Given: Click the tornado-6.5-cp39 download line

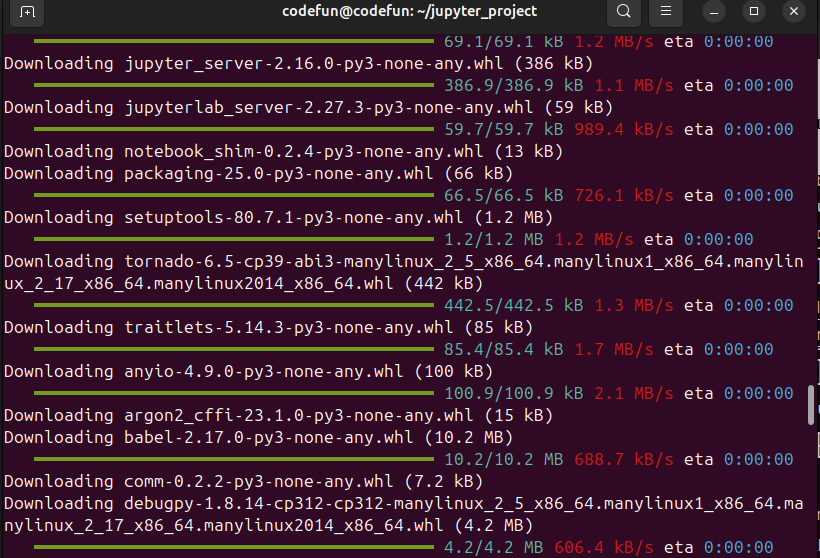Looking at the screenshot, I should (x=404, y=272).
